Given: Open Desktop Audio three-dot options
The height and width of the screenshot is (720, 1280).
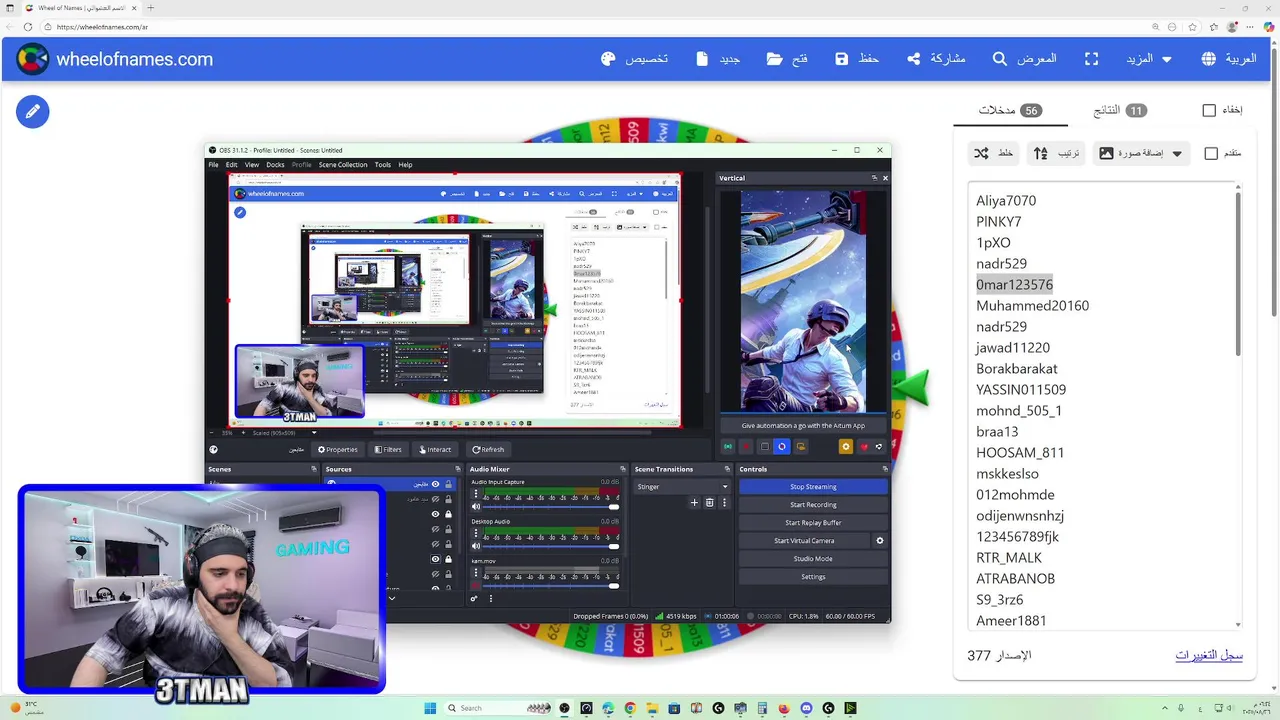Looking at the screenshot, I should [x=475, y=533].
